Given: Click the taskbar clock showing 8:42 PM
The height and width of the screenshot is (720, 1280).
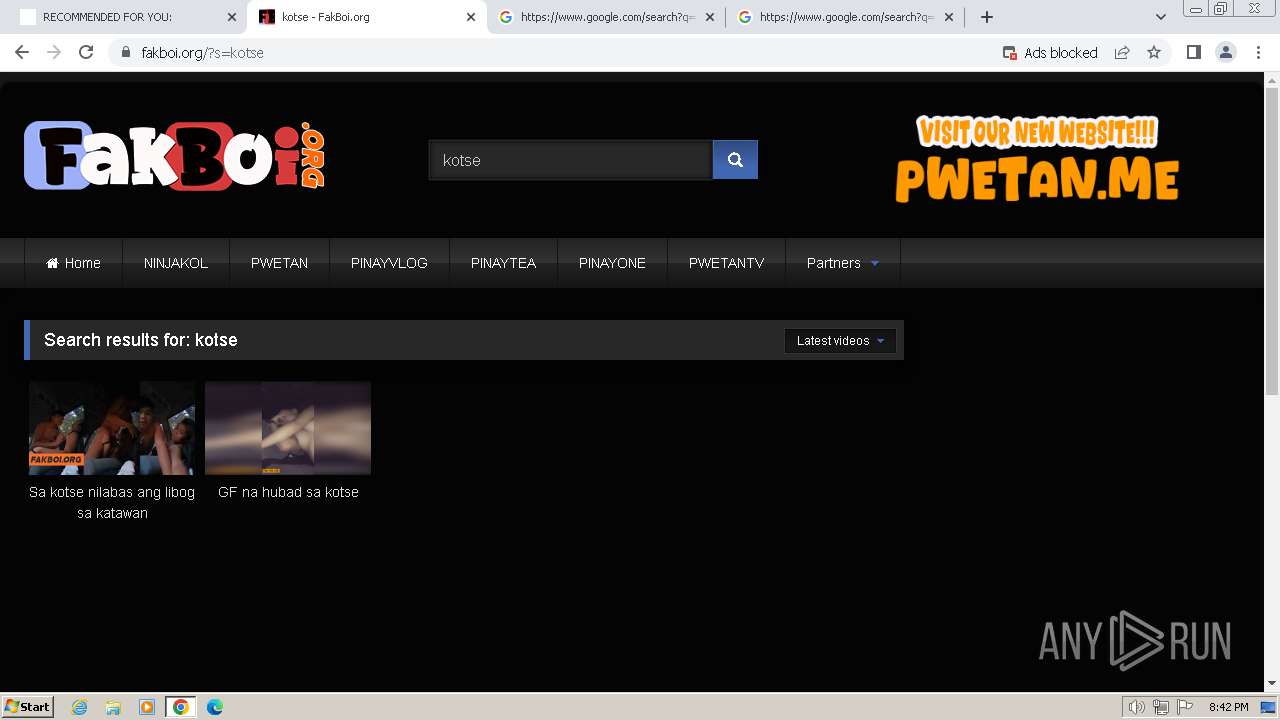Looking at the screenshot, I should click(x=1228, y=707).
